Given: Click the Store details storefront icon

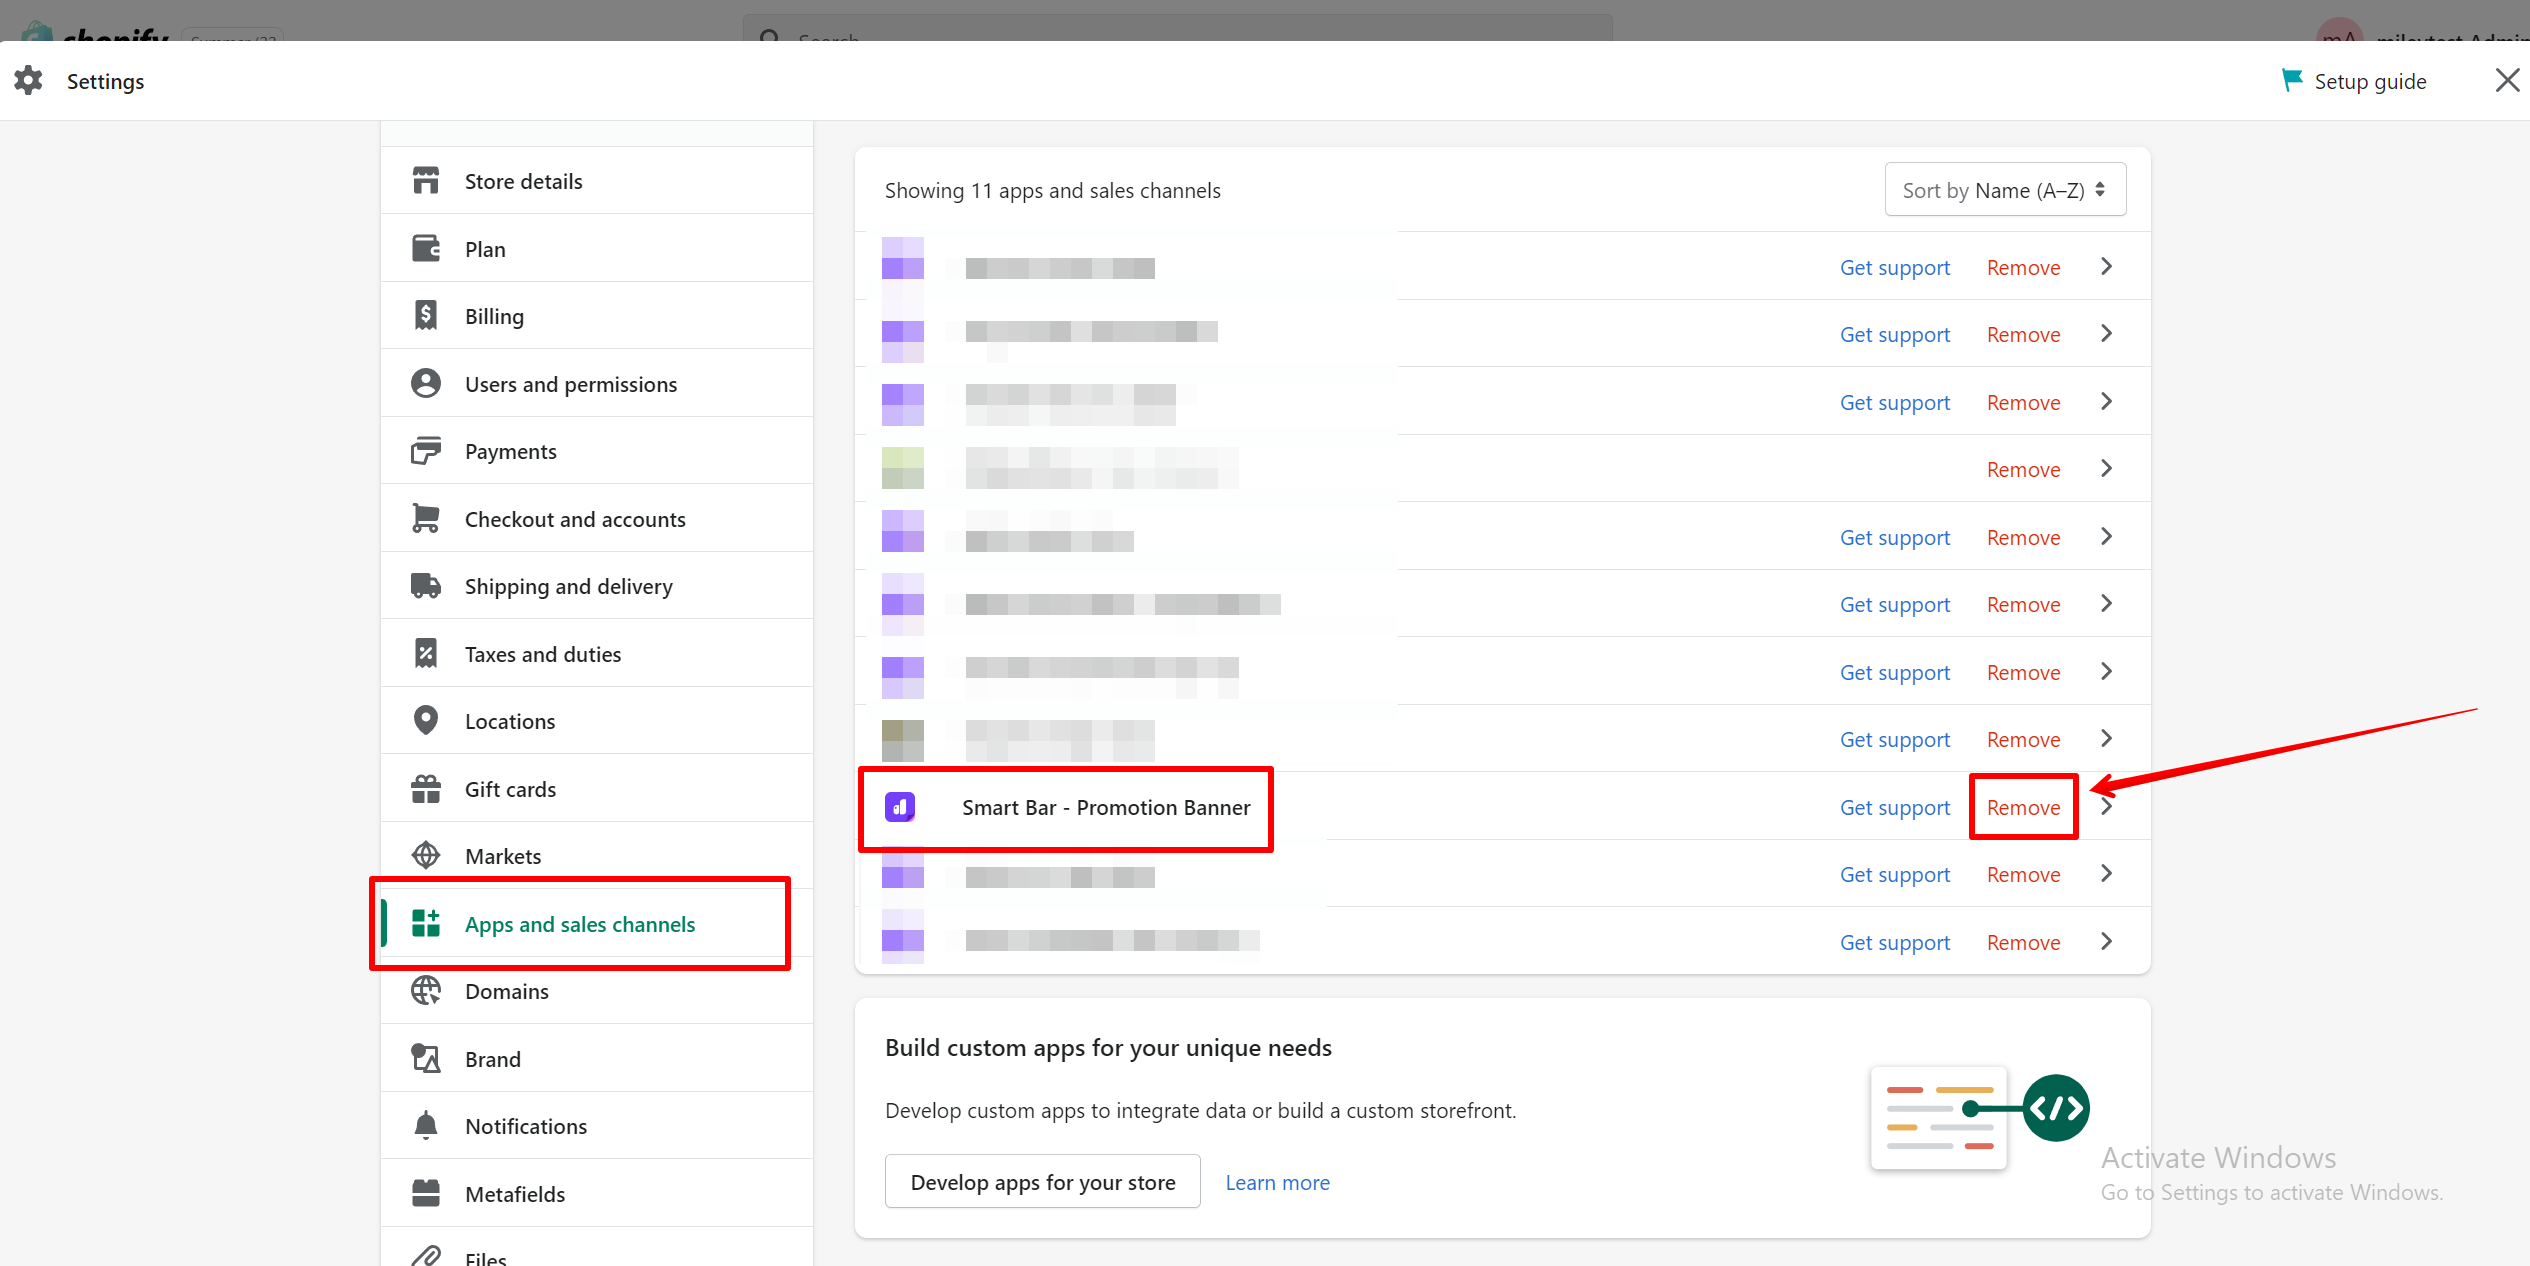Looking at the screenshot, I should tap(426, 181).
